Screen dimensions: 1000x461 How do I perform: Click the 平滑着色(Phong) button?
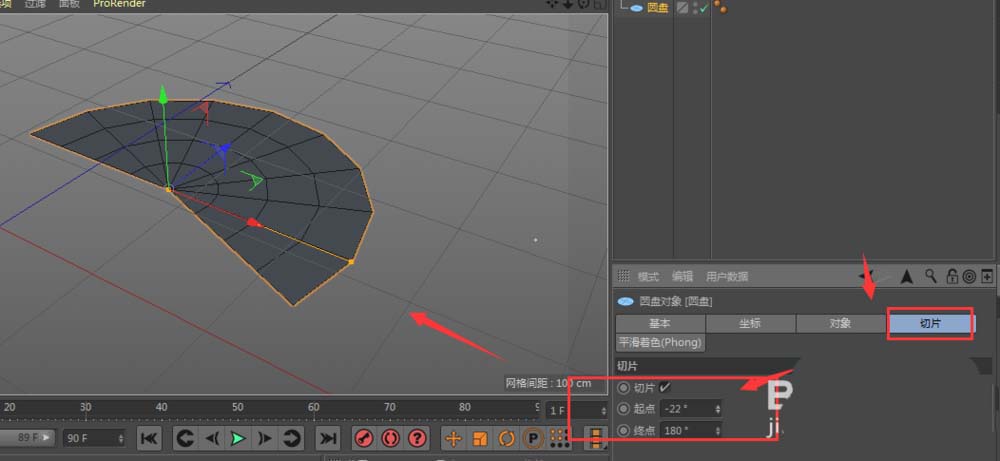pyautogui.click(x=659, y=342)
